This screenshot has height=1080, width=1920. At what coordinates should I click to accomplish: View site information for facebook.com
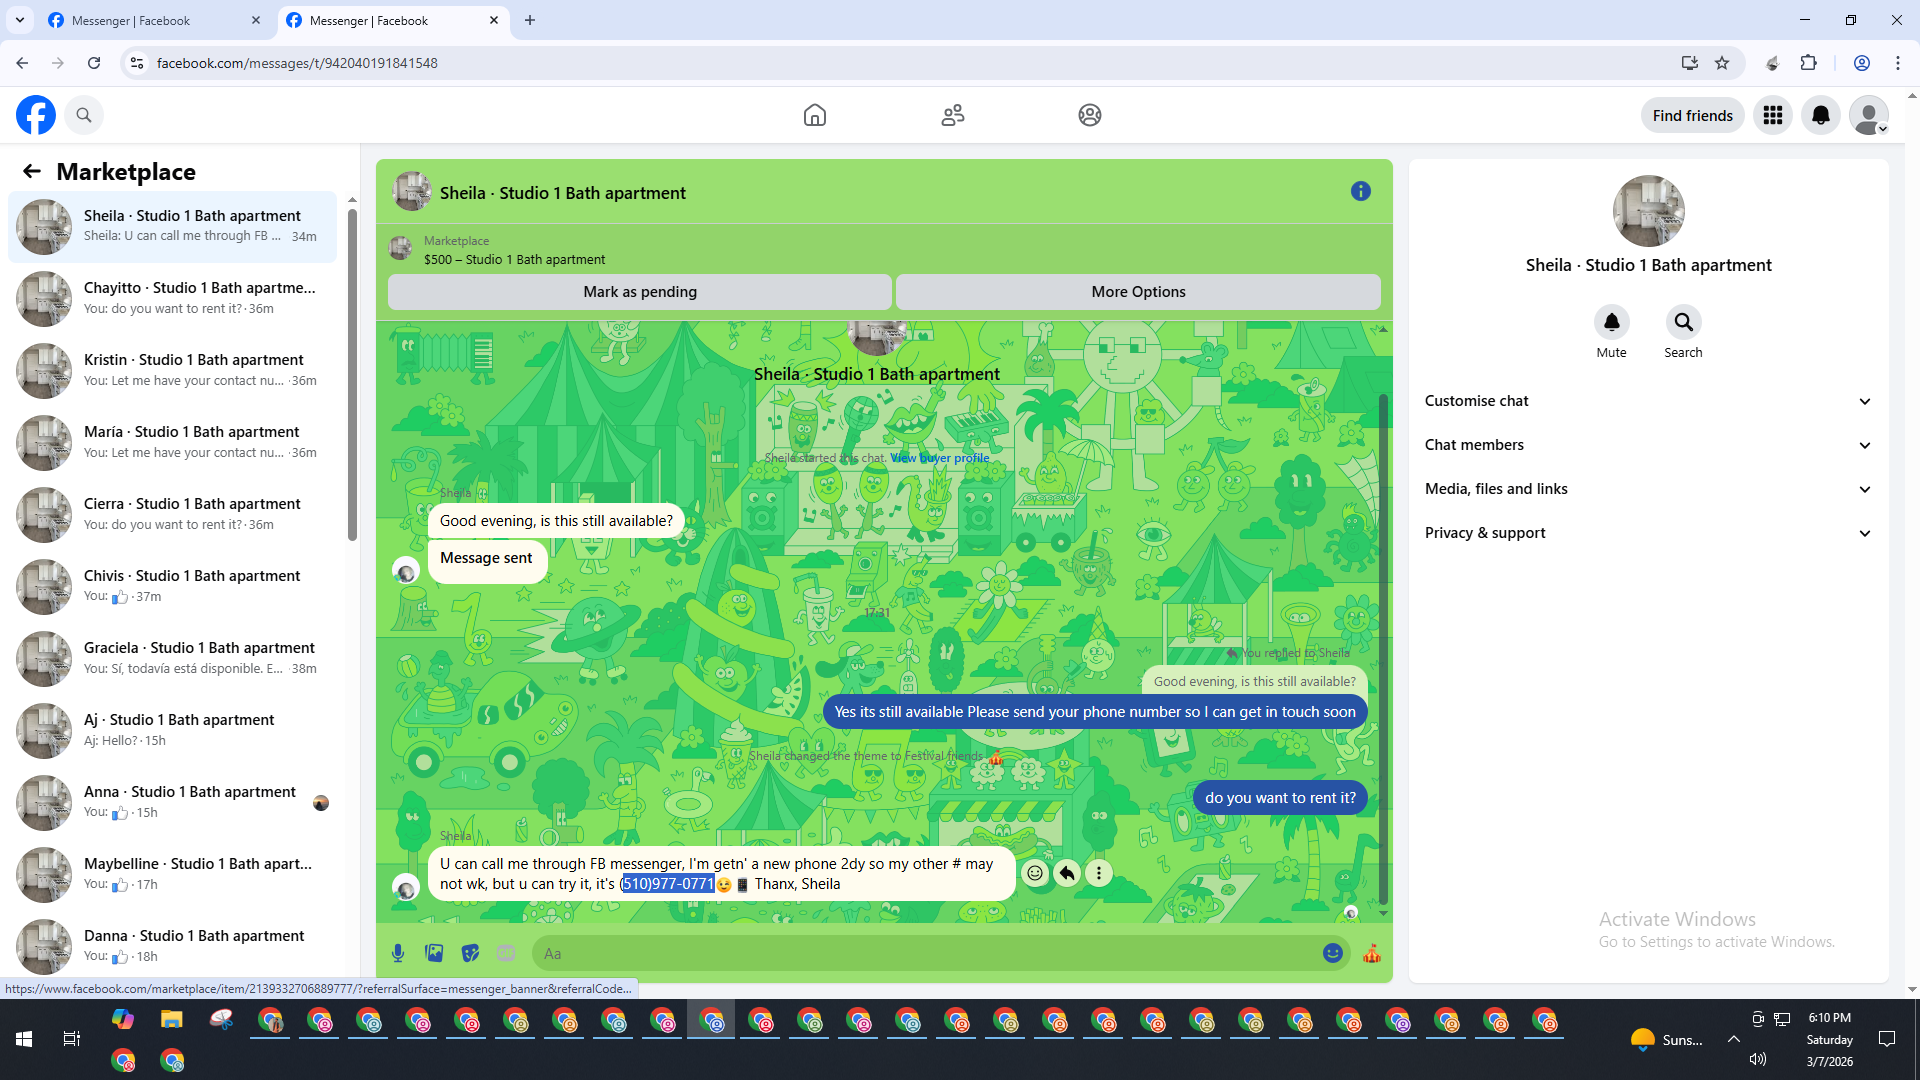coord(137,63)
